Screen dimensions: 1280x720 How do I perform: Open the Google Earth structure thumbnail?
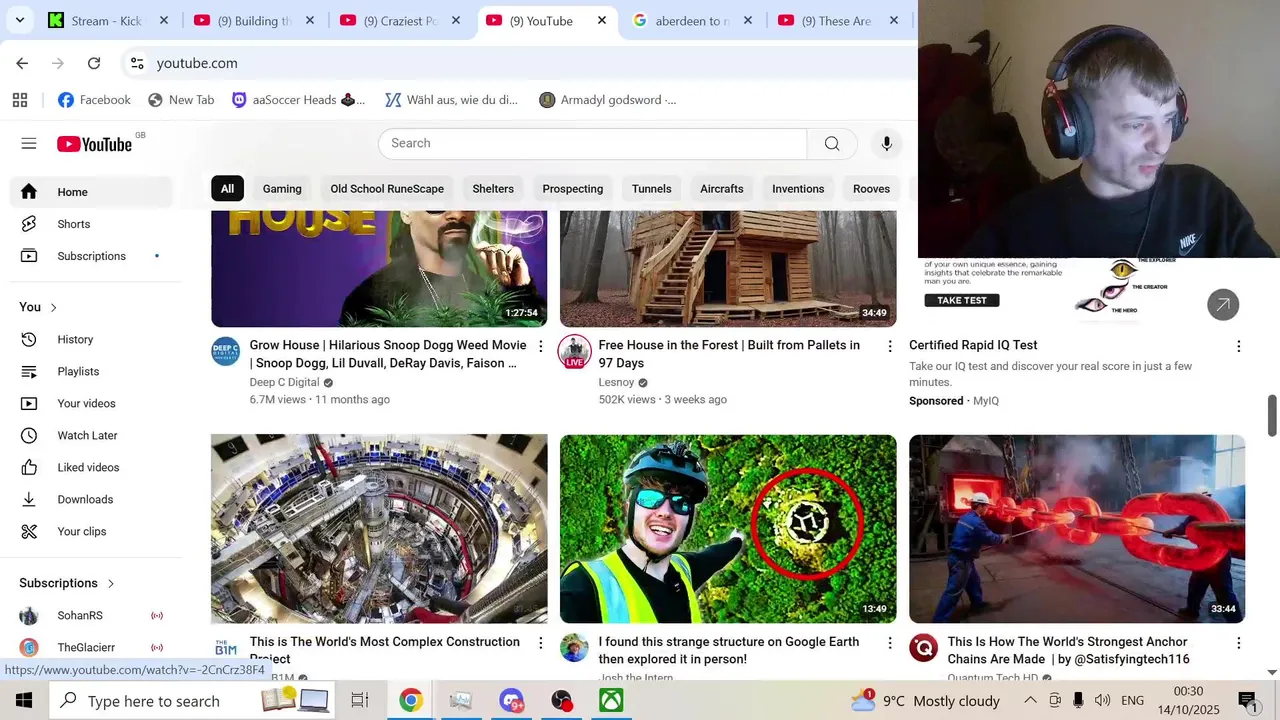point(728,528)
